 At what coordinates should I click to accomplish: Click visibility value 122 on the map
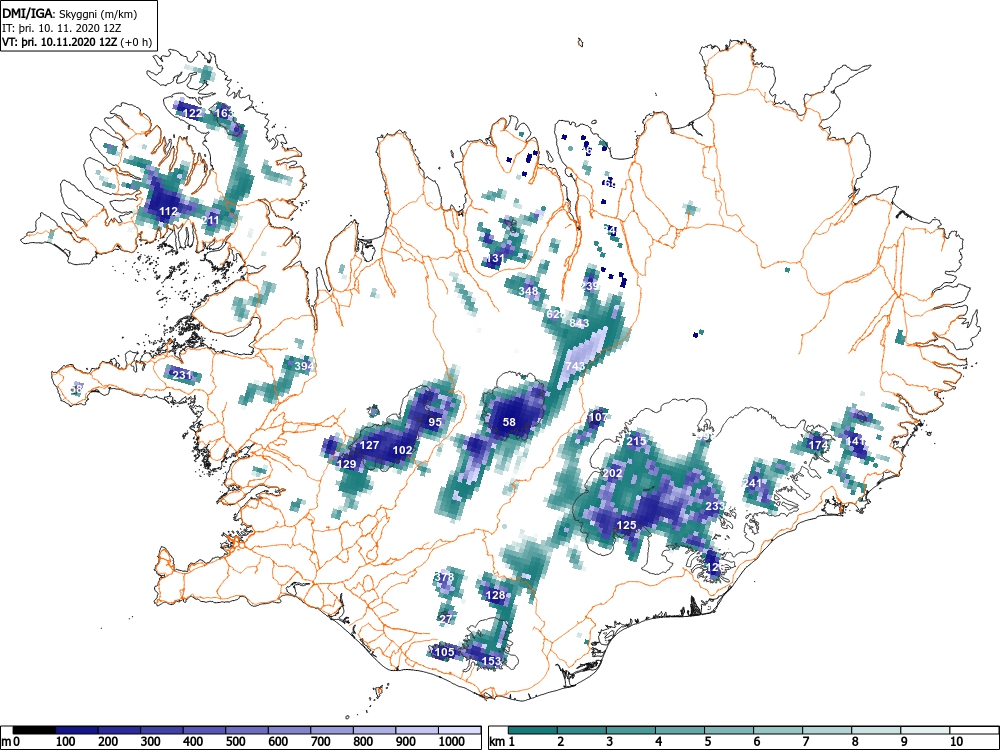[x=193, y=114]
